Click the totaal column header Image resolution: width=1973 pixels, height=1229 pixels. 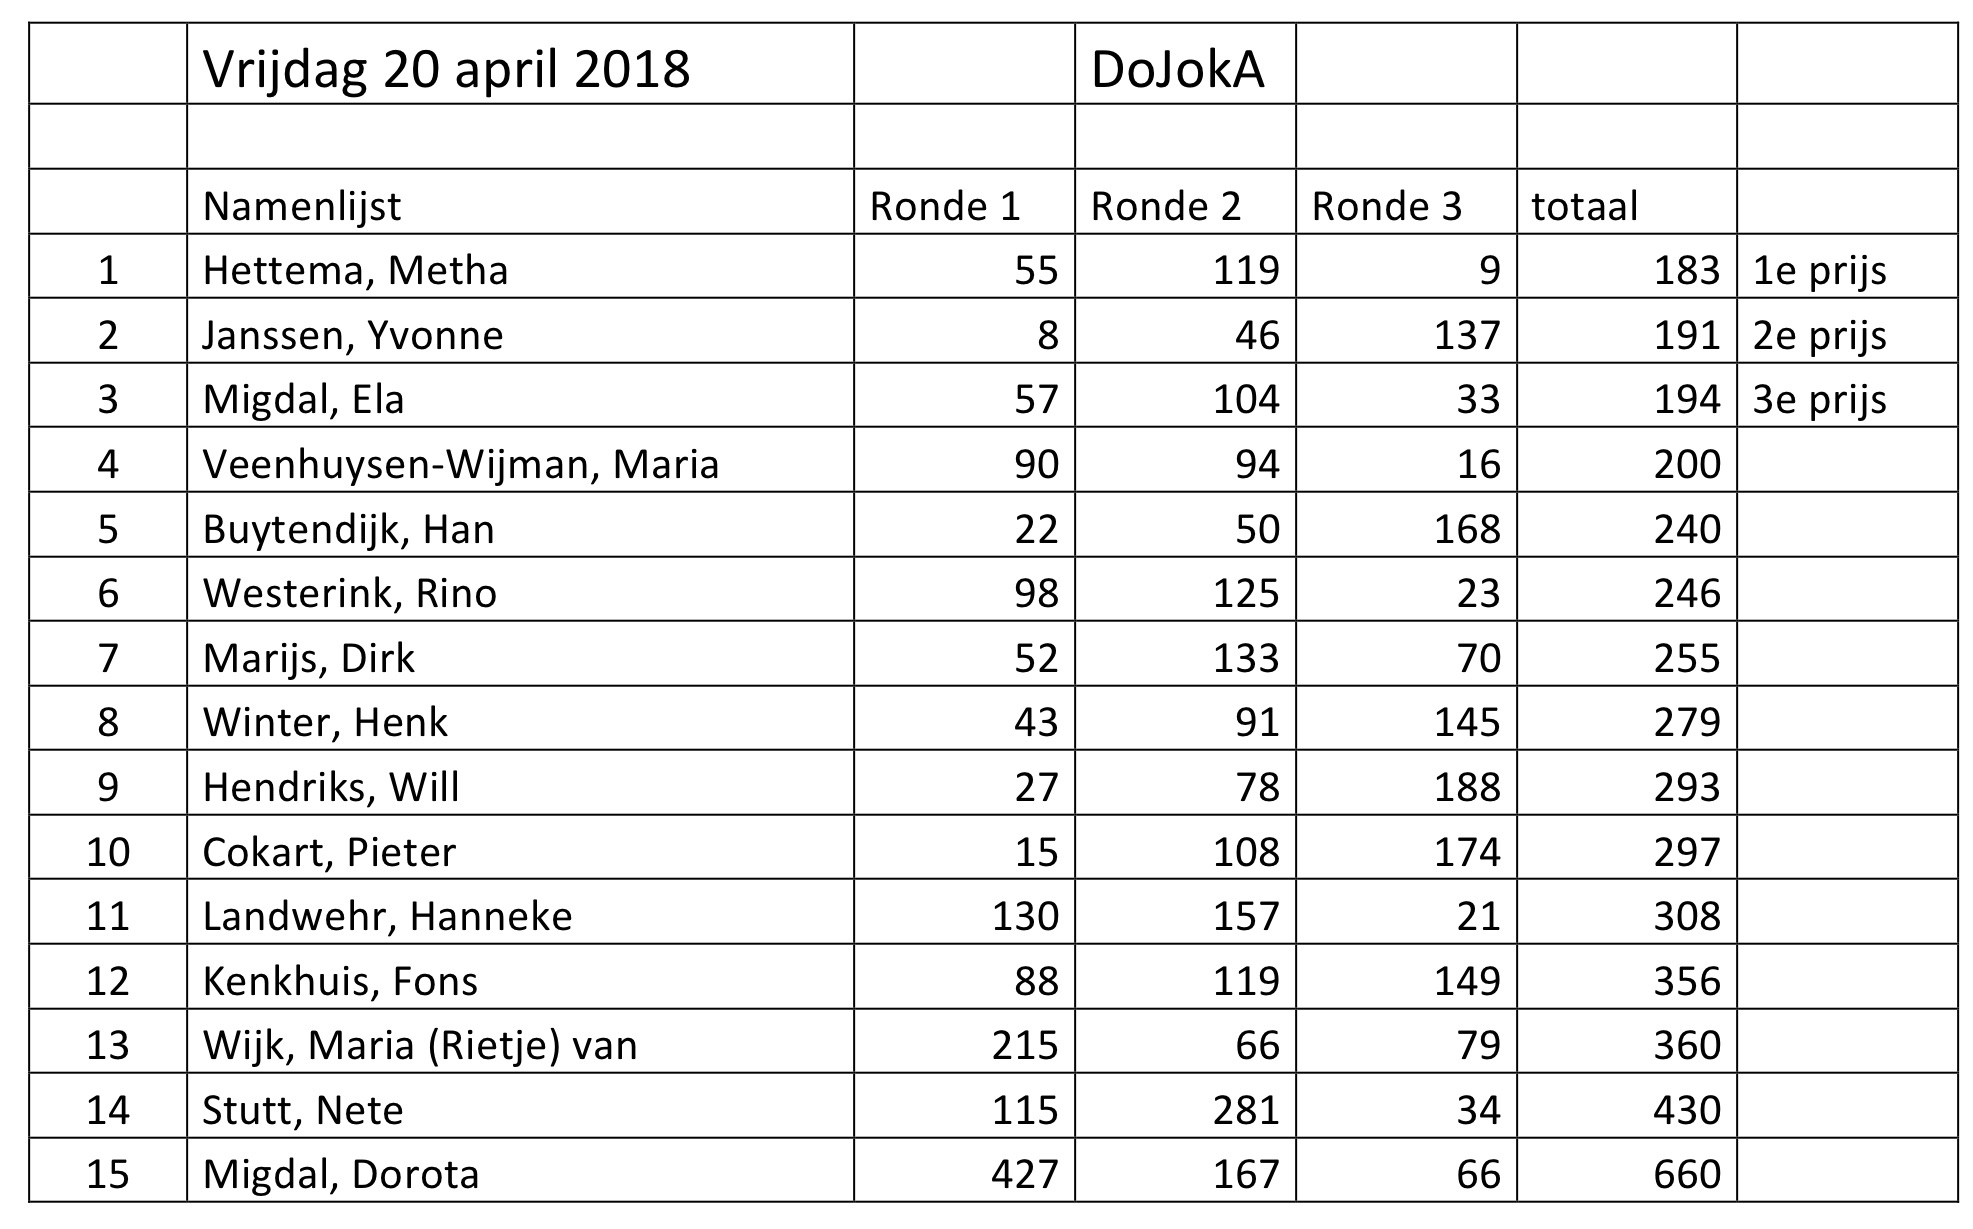click(x=1627, y=202)
